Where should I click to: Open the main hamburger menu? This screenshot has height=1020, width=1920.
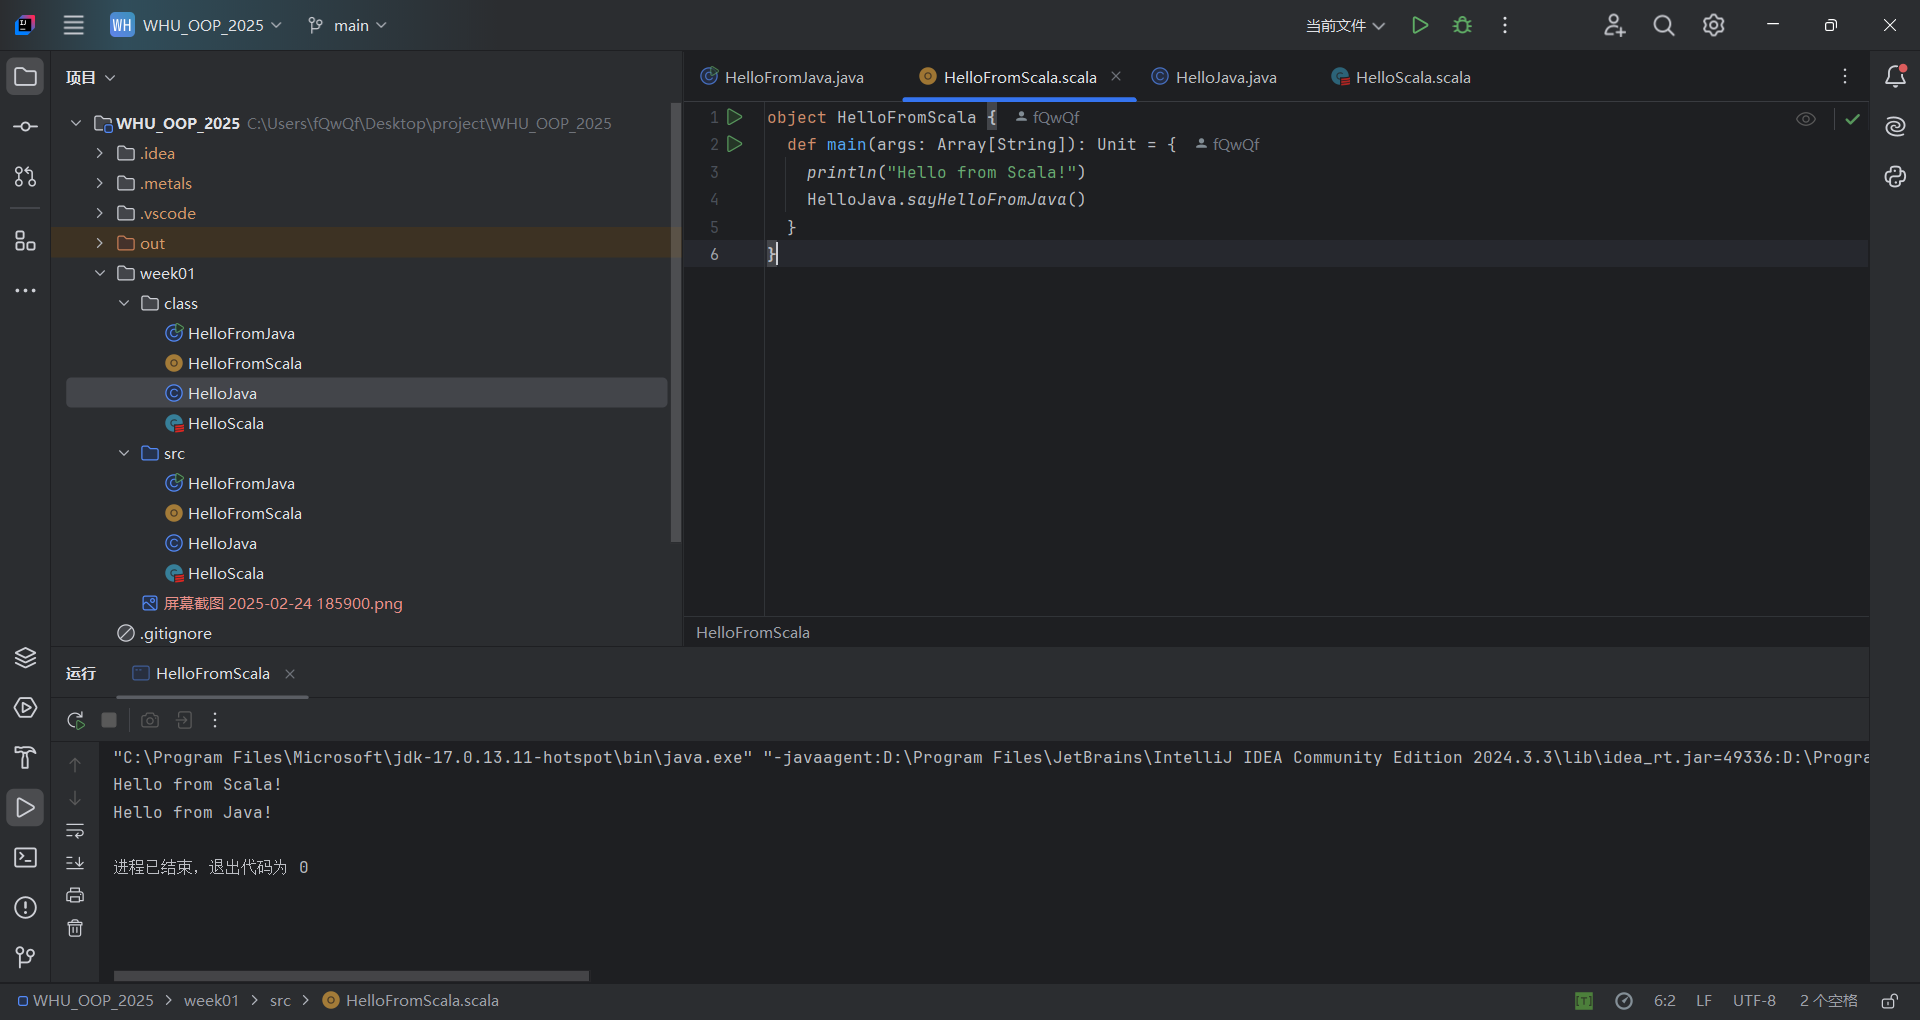[x=74, y=25]
